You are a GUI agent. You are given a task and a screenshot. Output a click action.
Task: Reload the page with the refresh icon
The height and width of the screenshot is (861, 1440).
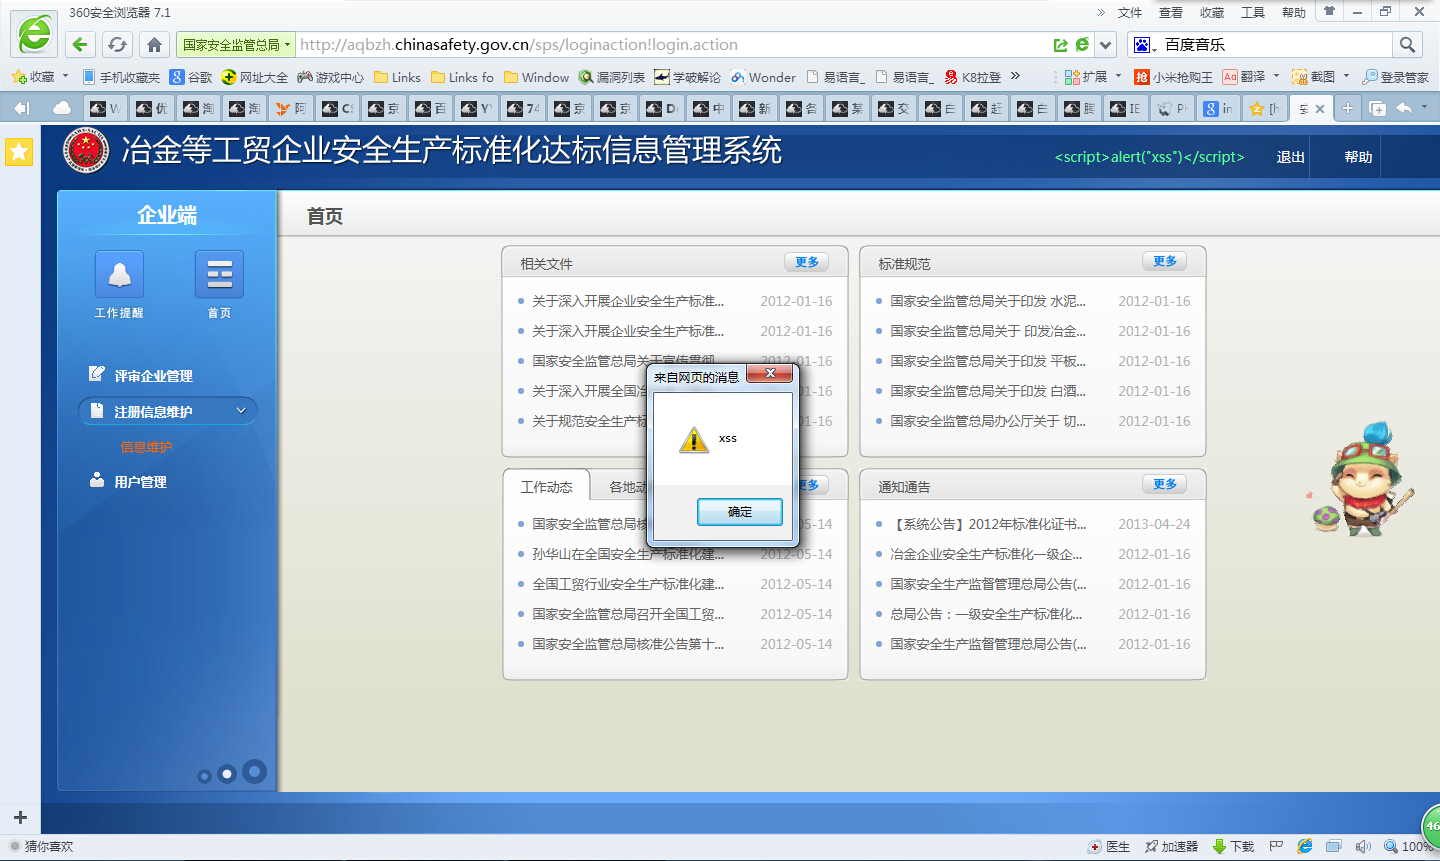pyautogui.click(x=117, y=44)
